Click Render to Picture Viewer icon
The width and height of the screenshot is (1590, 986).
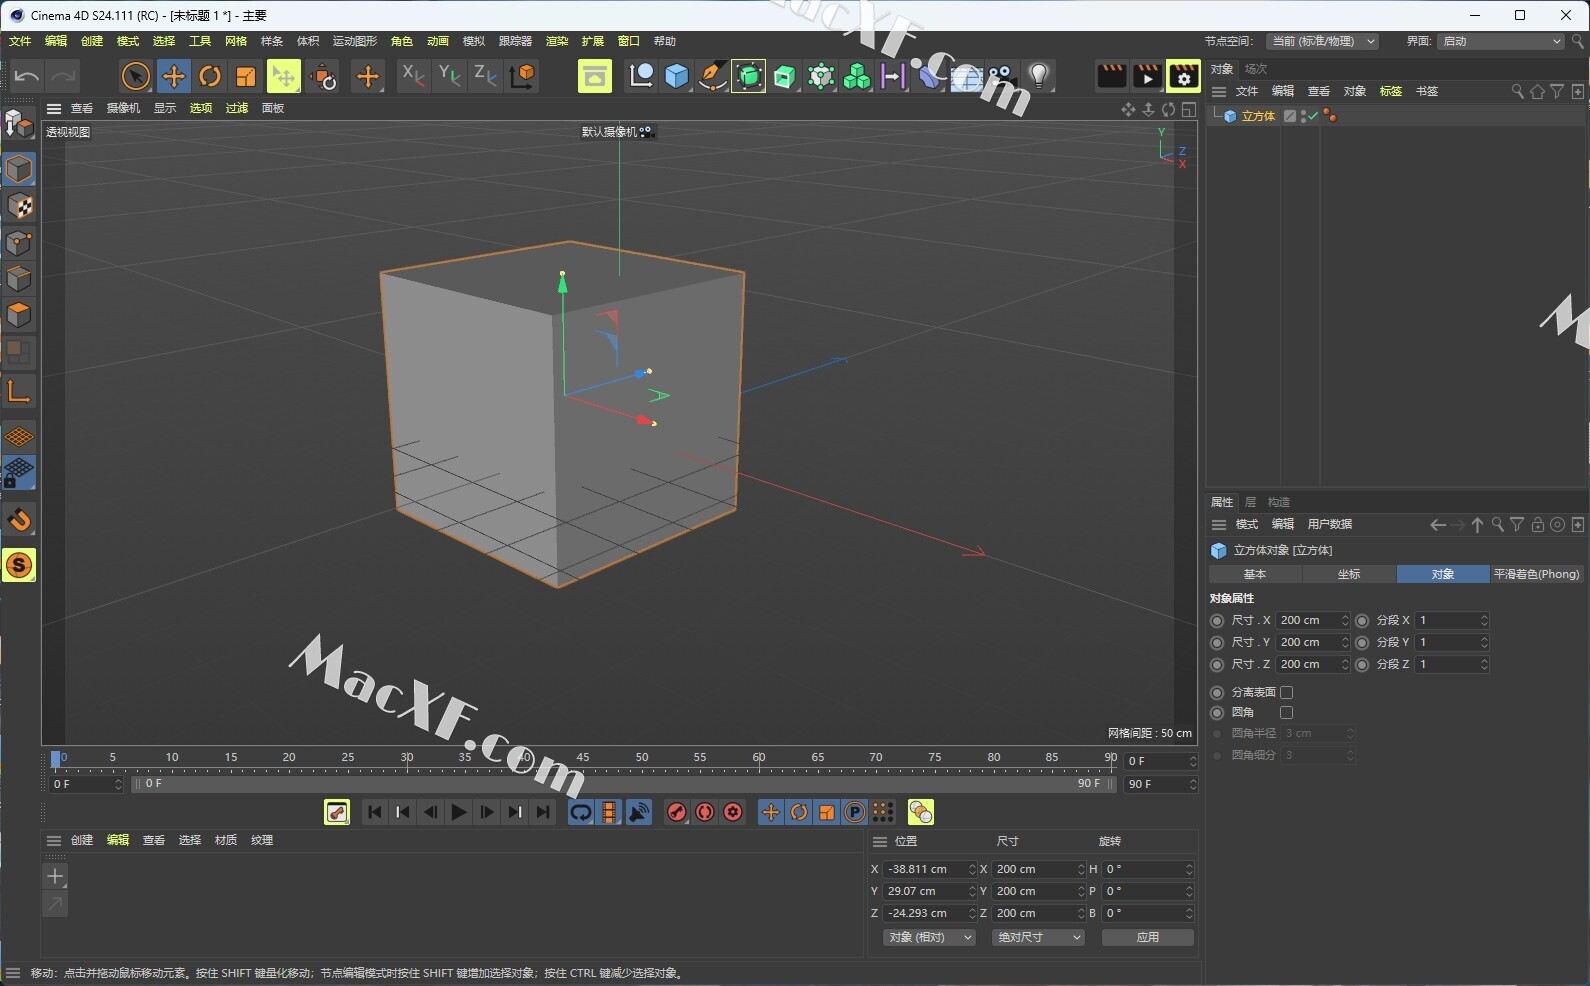(x=1147, y=76)
